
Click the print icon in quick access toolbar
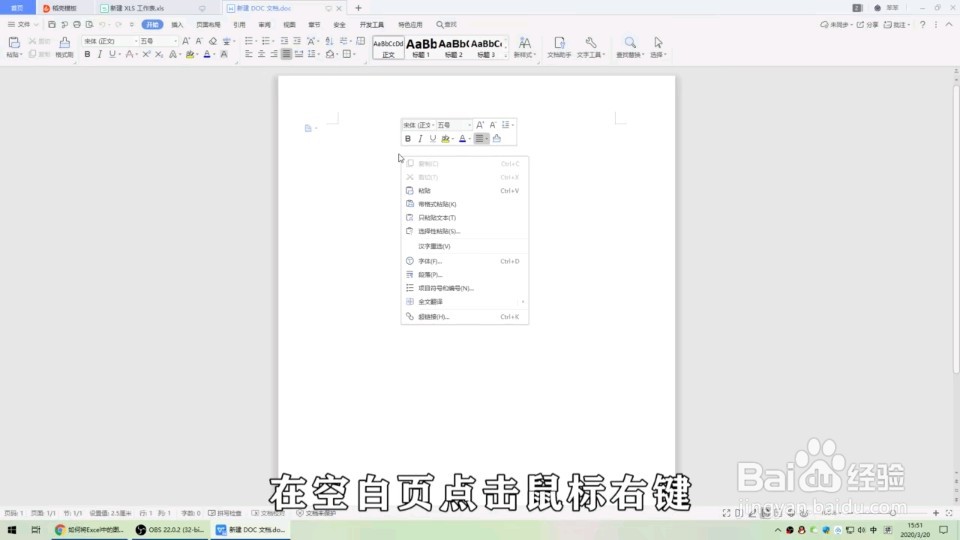pyautogui.click(x=77, y=24)
